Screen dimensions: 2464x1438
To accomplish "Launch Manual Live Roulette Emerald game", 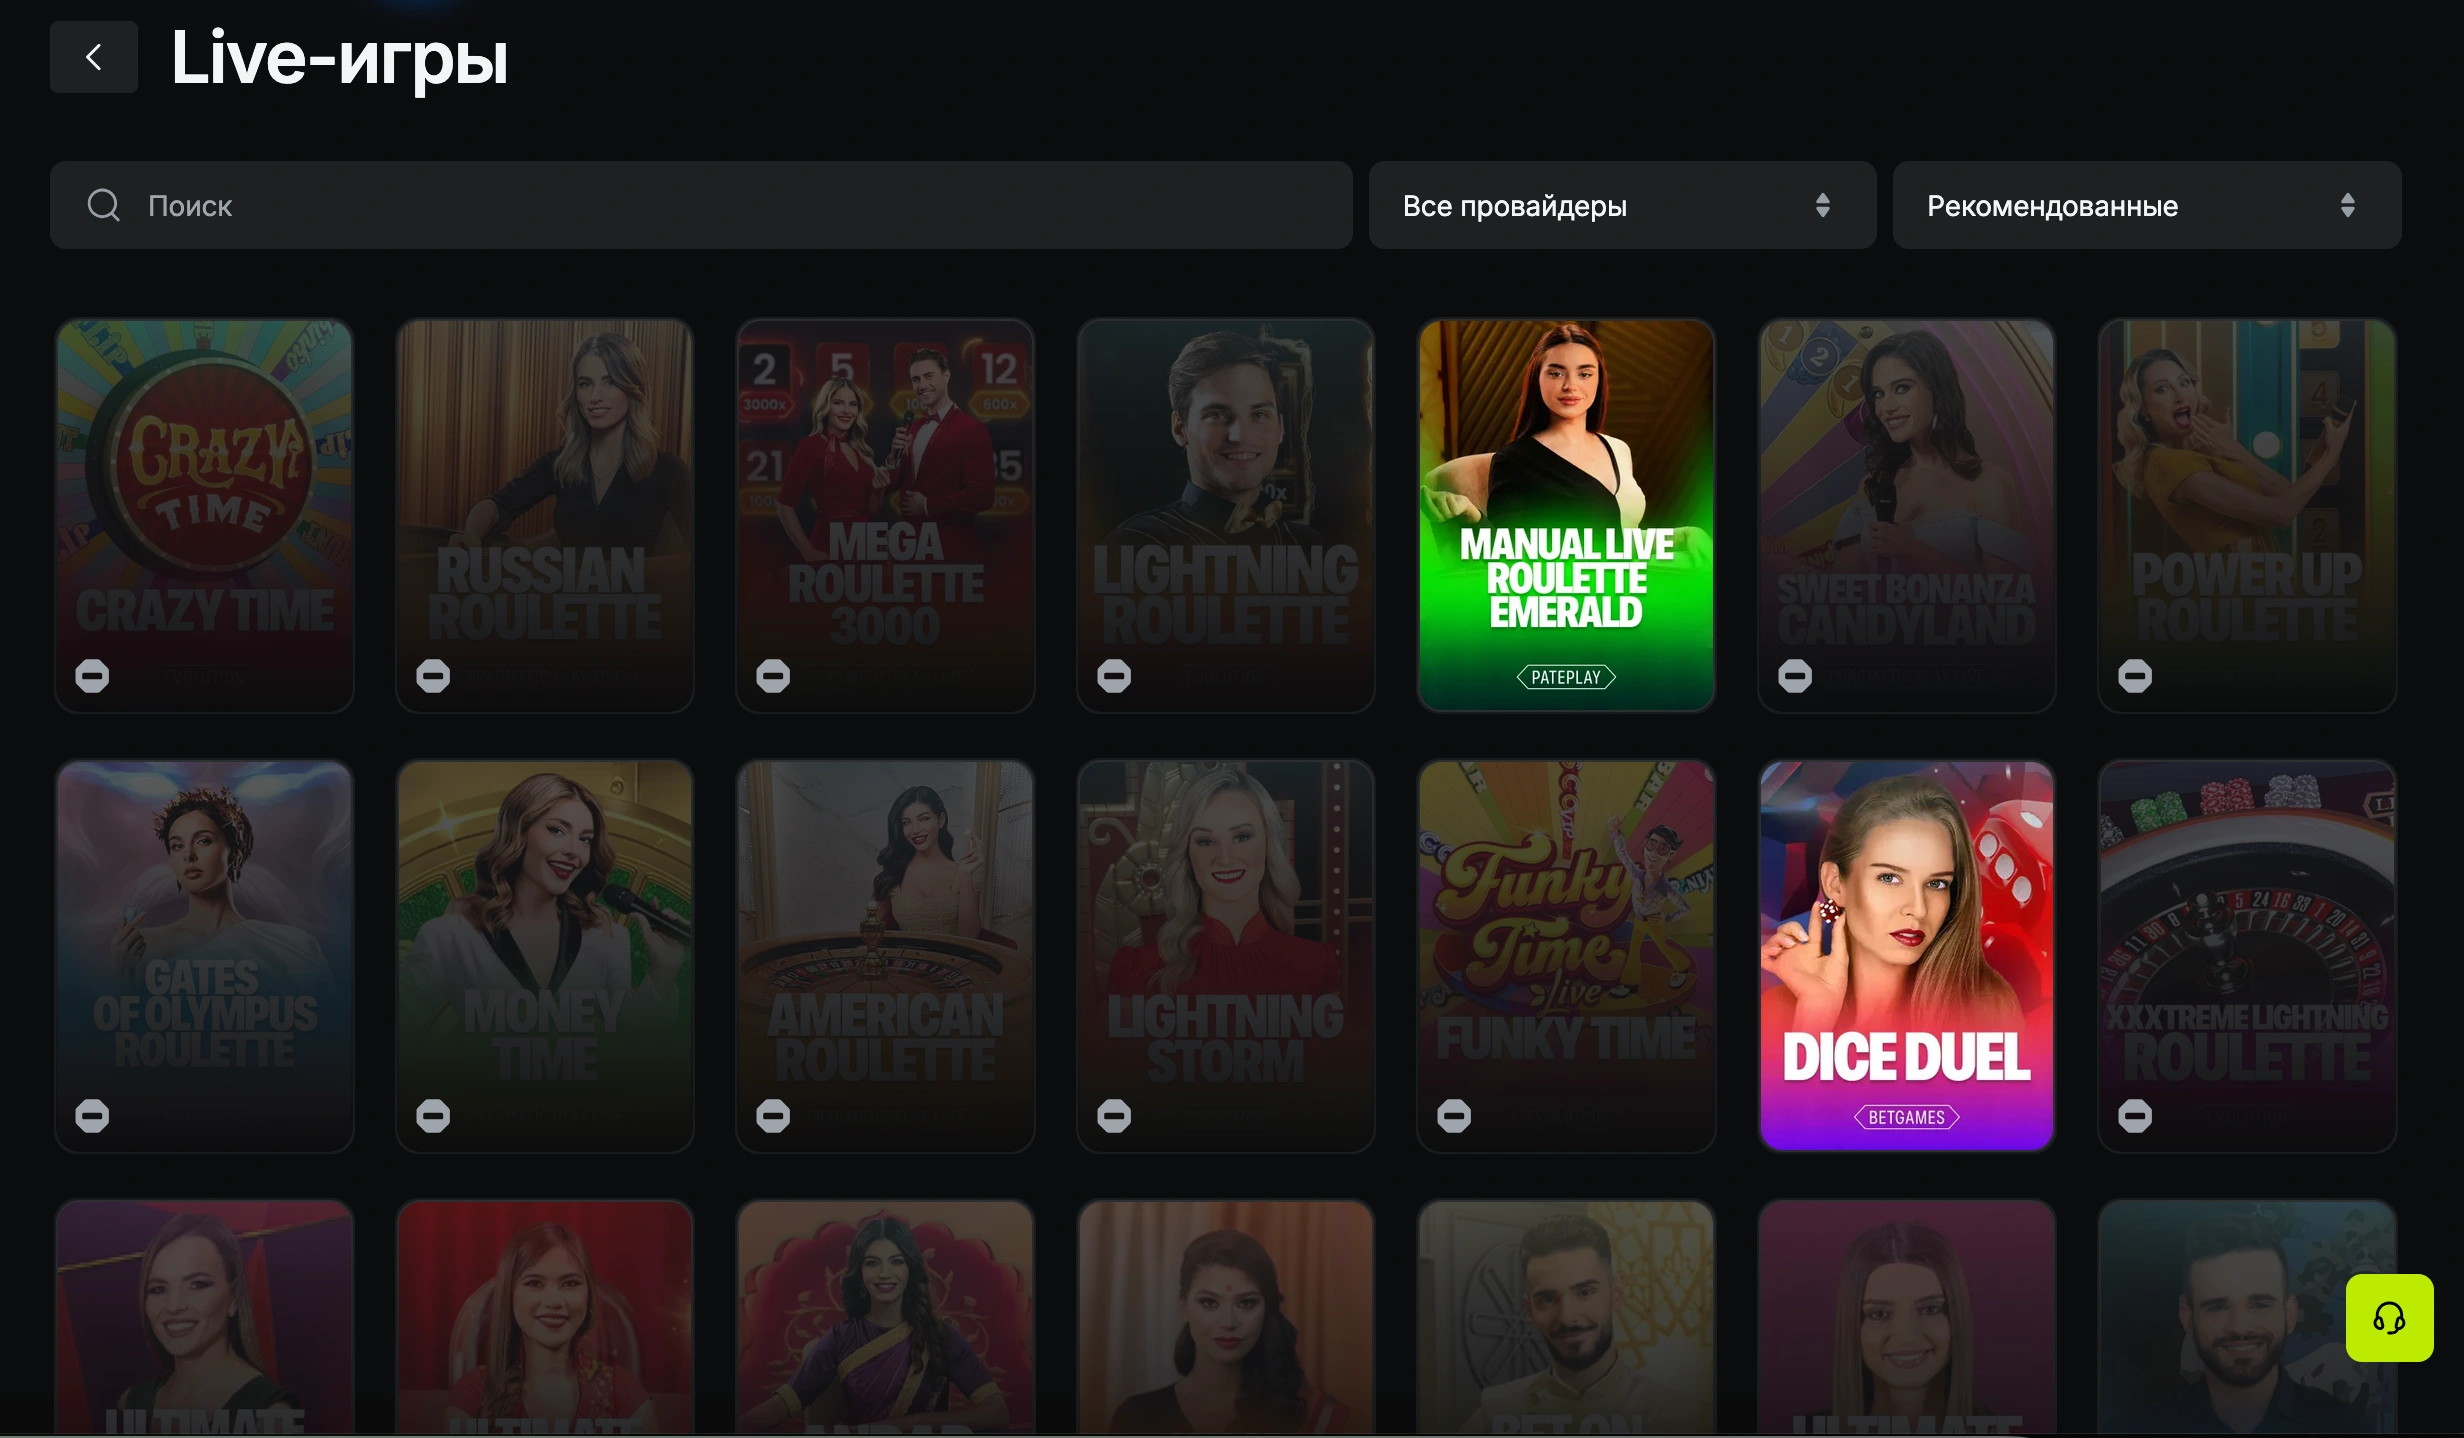I will pyautogui.click(x=1566, y=515).
